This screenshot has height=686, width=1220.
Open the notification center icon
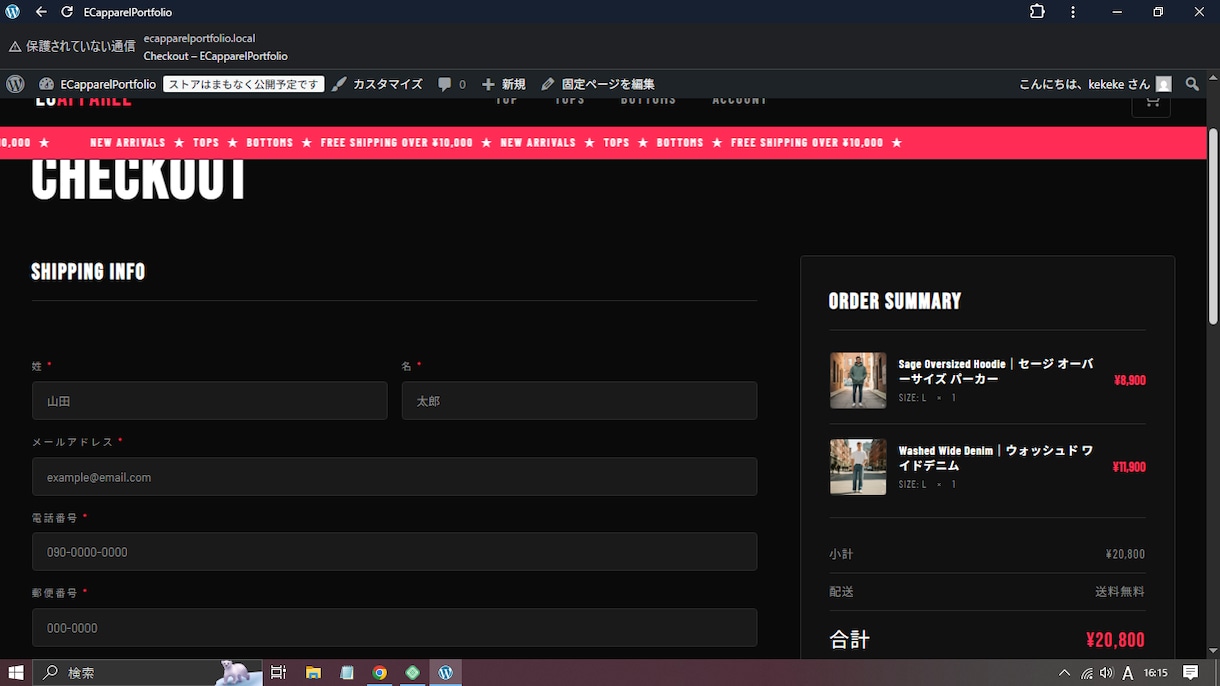(x=1191, y=673)
